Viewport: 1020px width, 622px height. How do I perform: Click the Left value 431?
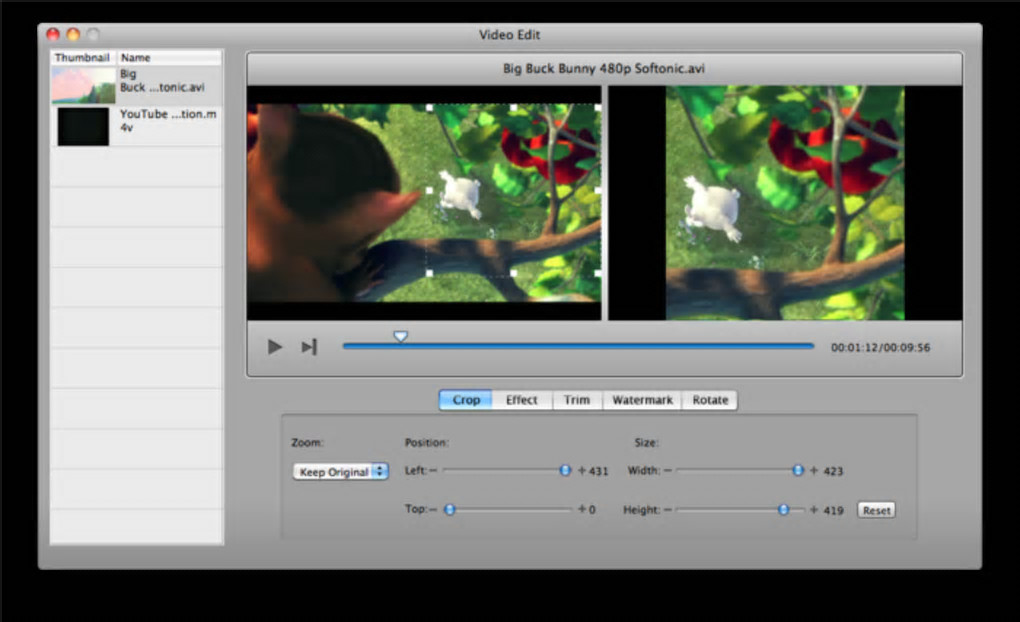pyautogui.click(x=598, y=471)
